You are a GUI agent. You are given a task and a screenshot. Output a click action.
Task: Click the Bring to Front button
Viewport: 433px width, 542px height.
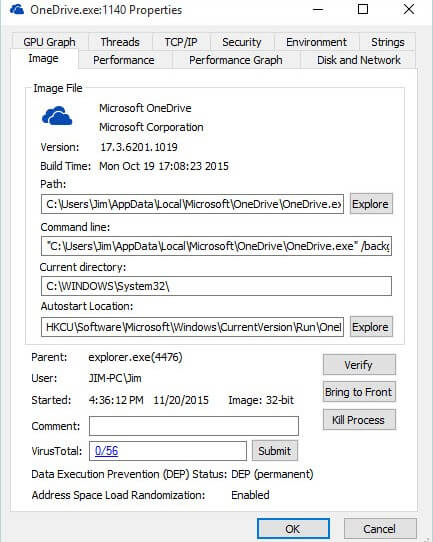359,392
